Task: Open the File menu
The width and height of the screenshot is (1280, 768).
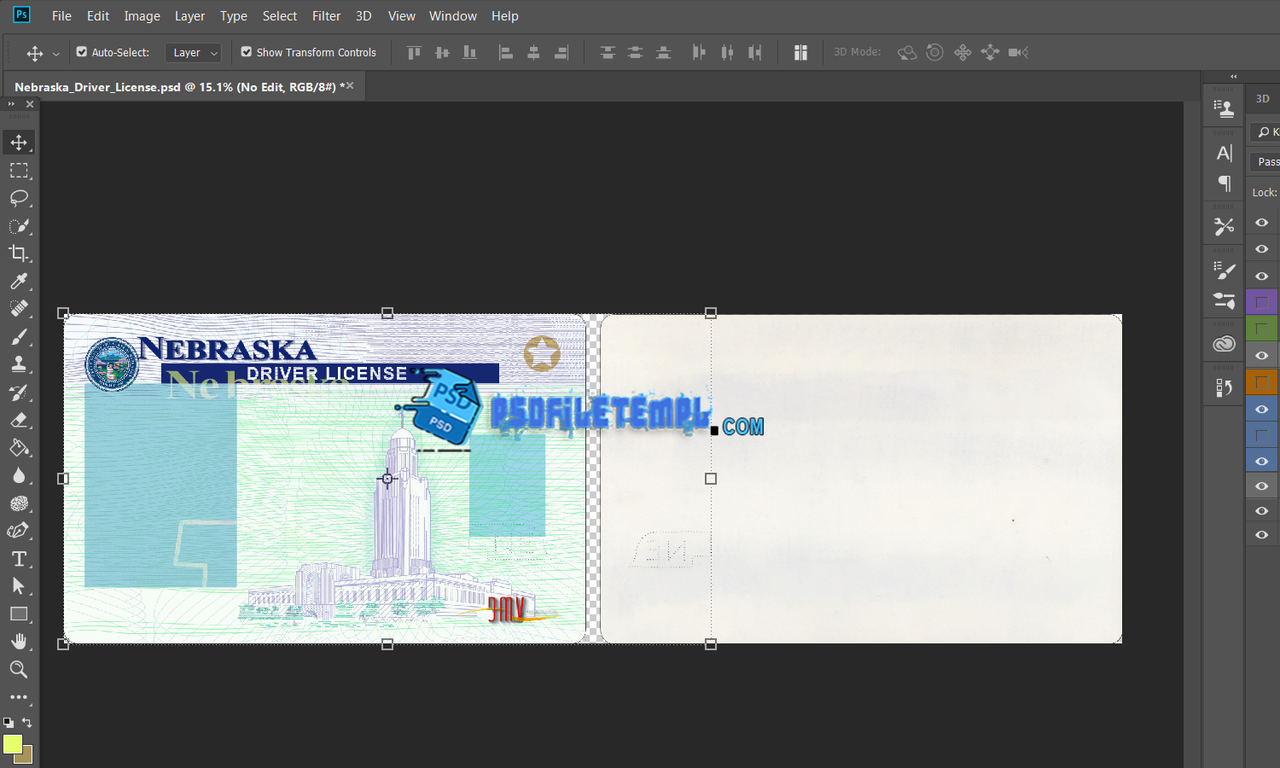Action: (62, 16)
